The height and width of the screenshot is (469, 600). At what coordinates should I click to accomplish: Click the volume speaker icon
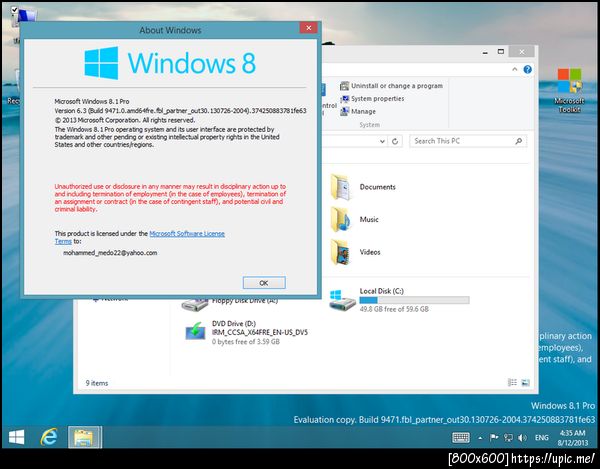coord(522,438)
